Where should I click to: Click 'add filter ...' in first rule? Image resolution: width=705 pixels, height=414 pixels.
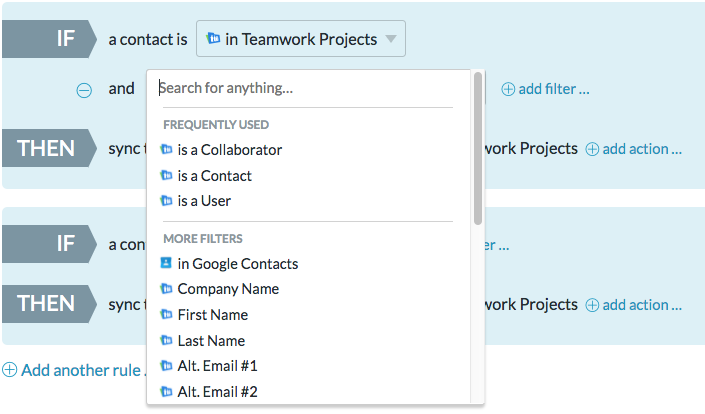click(545, 89)
